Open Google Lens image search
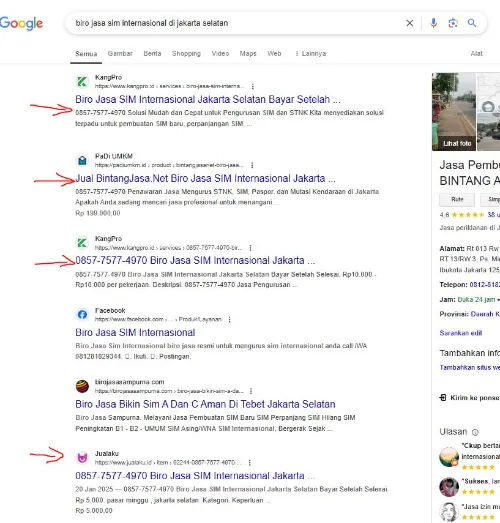Image resolution: width=500 pixels, height=523 pixels. (x=453, y=23)
